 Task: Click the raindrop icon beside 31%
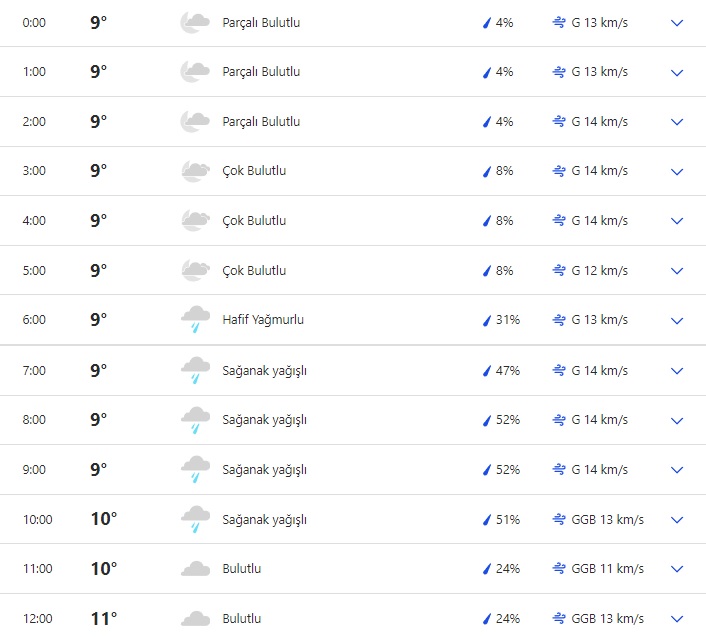point(488,320)
